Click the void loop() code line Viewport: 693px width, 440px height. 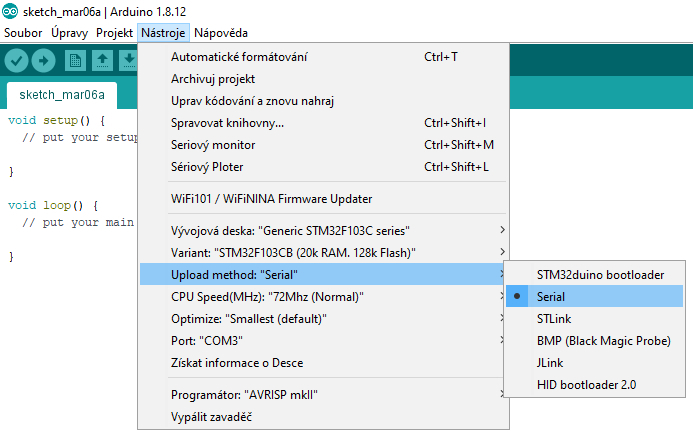click(x=53, y=205)
